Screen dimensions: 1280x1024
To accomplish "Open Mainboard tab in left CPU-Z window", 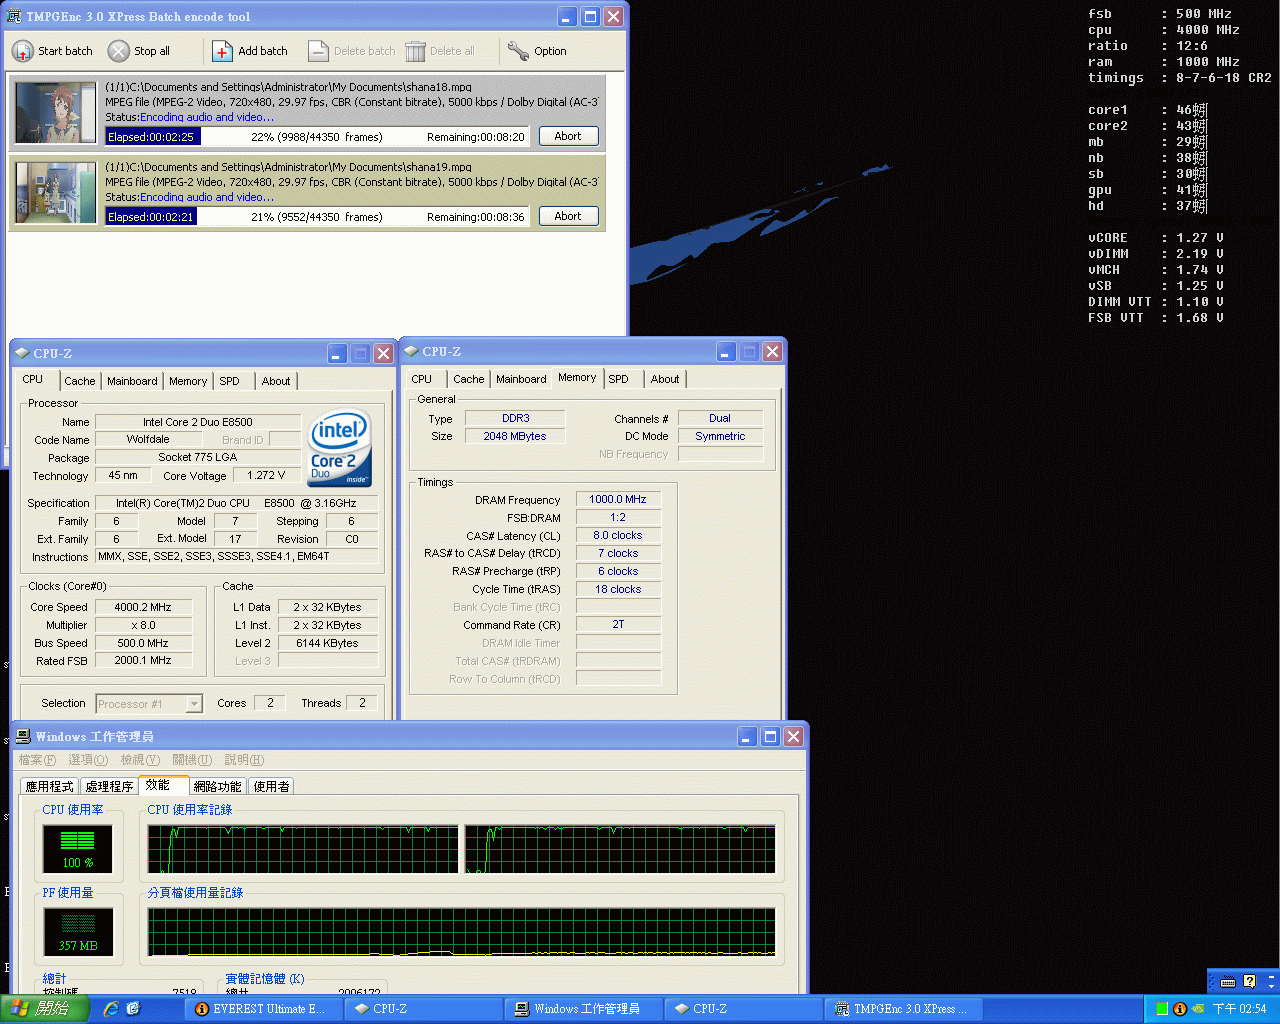I will [132, 381].
